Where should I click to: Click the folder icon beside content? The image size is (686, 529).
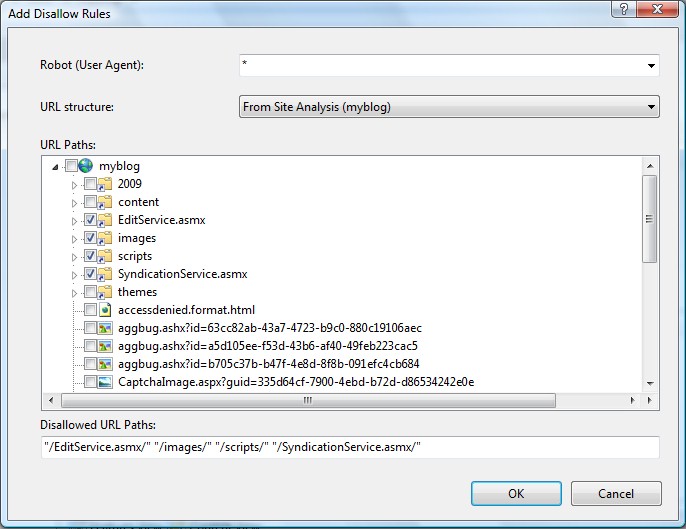pos(105,202)
